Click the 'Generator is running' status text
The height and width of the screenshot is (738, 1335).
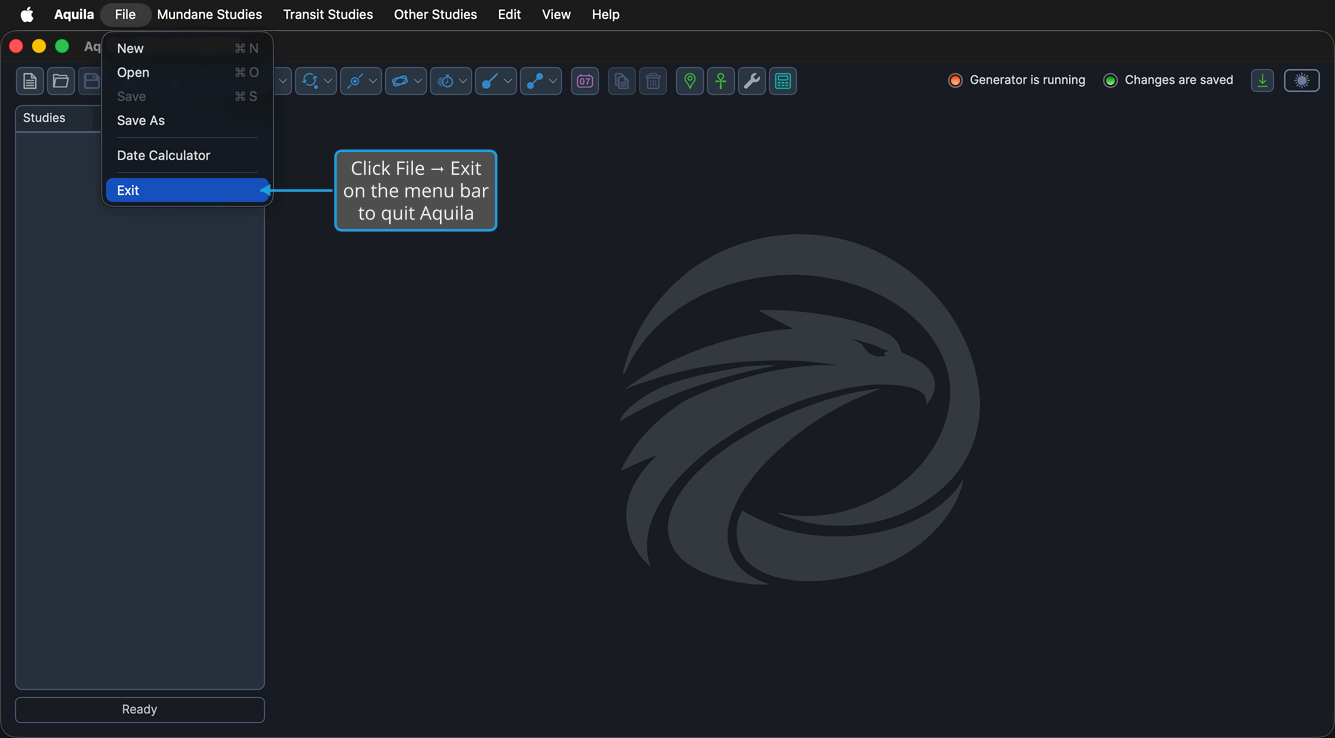[x=1027, y=80]
